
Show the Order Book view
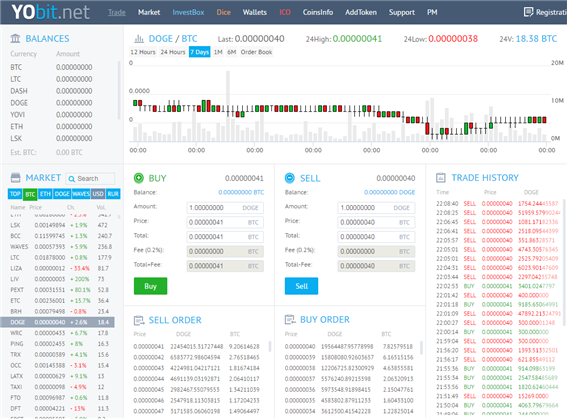pyautogui.click(x=256, y=52)
